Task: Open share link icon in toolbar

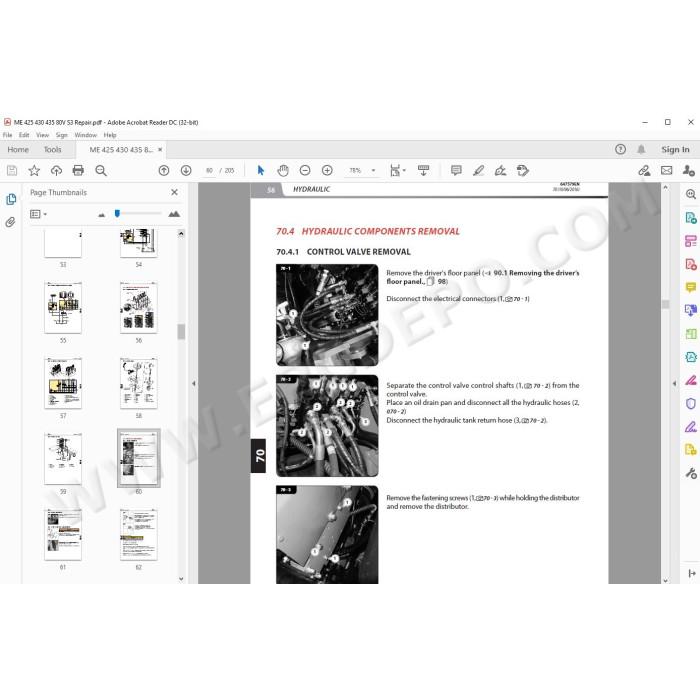Action: coord(644,170)
